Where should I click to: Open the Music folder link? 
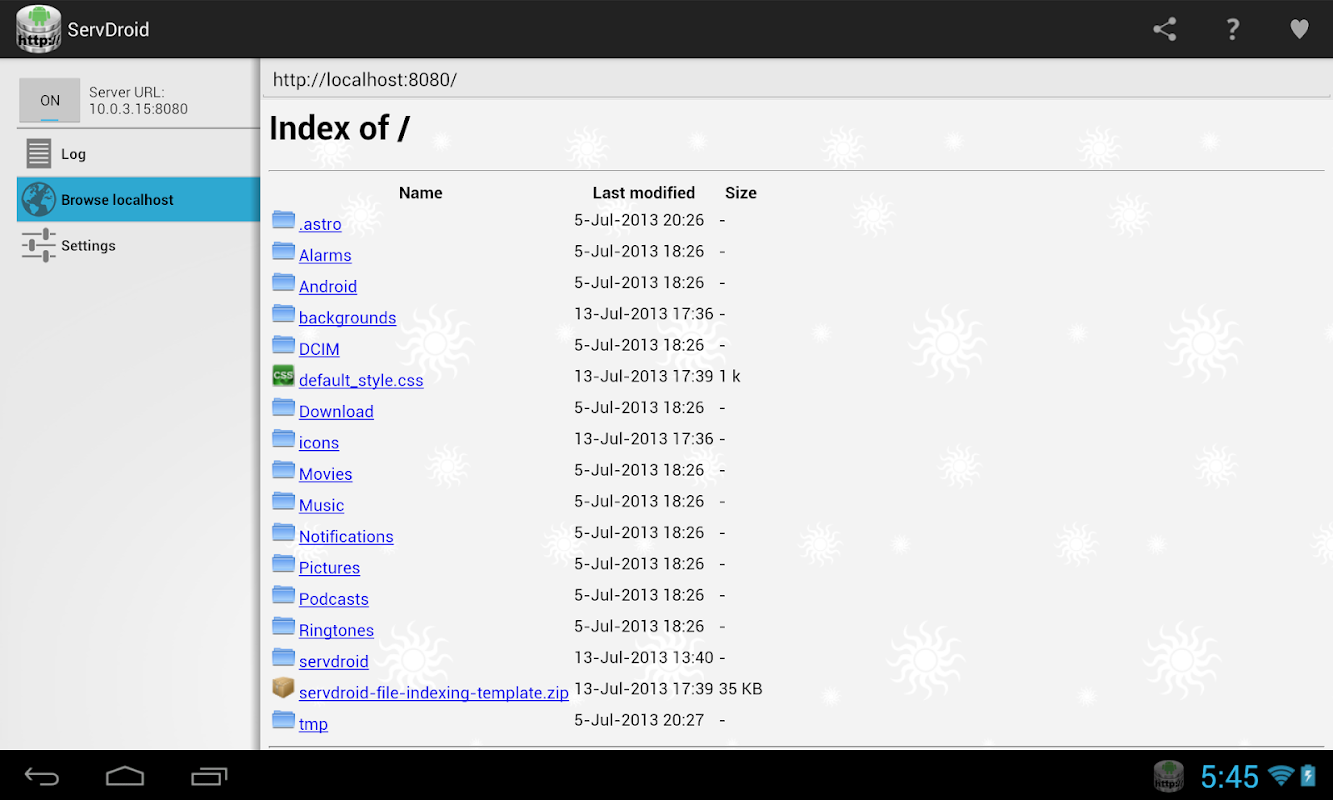(x=321, y=505)
